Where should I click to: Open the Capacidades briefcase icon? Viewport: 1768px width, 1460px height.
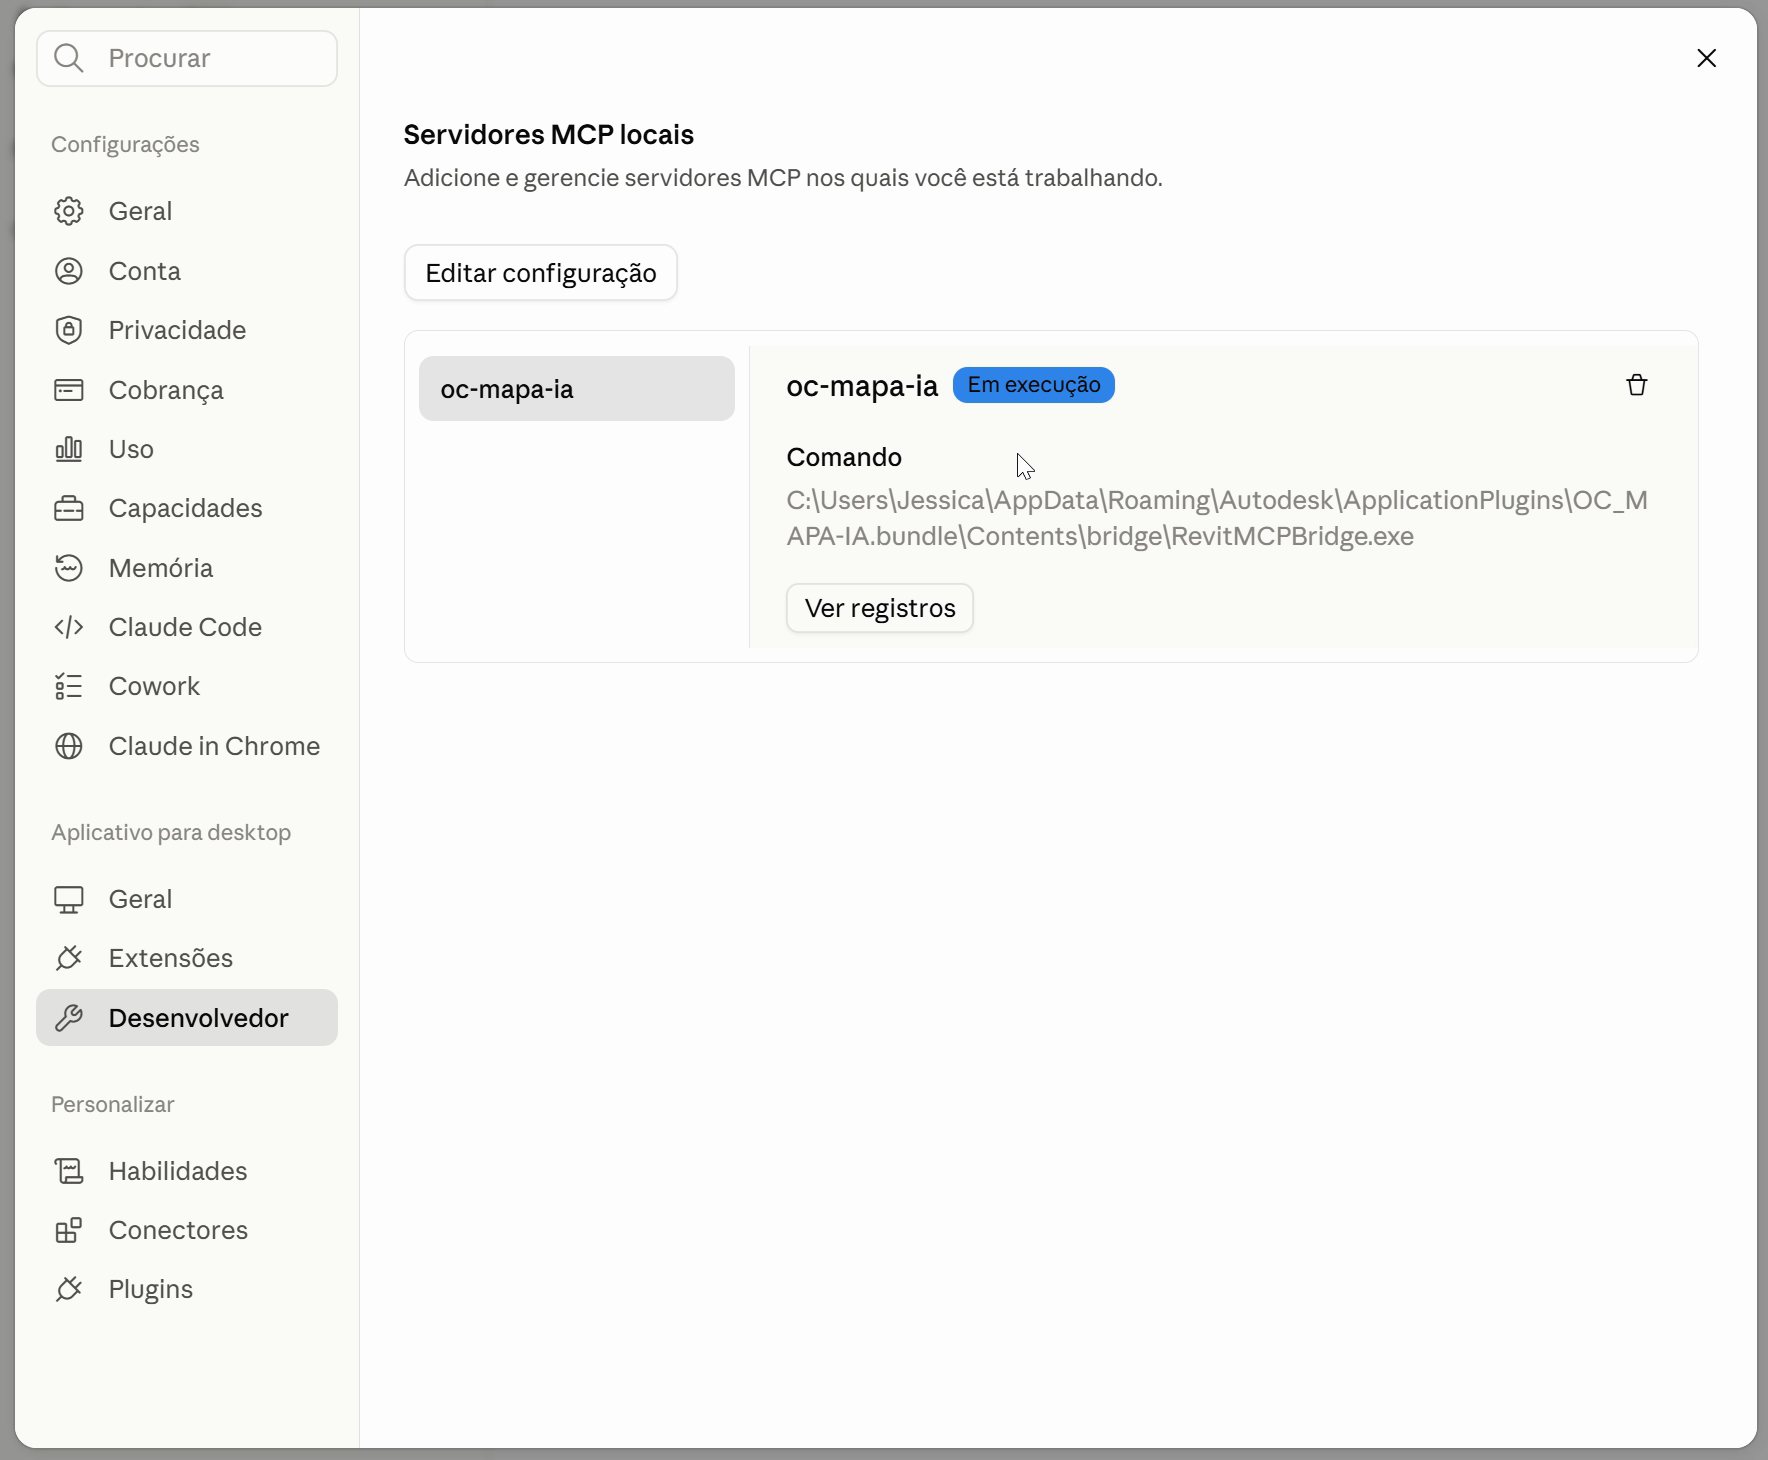(x=69, y=508)
